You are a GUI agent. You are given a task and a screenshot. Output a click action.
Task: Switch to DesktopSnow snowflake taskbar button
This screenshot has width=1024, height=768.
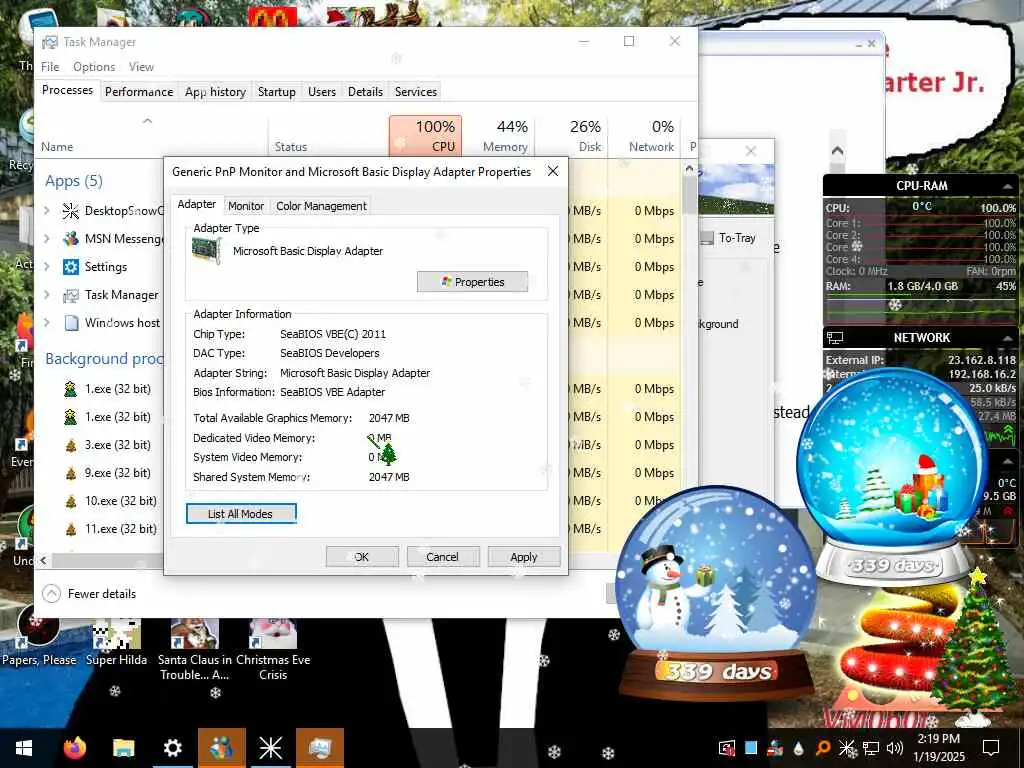coord(270,748)
